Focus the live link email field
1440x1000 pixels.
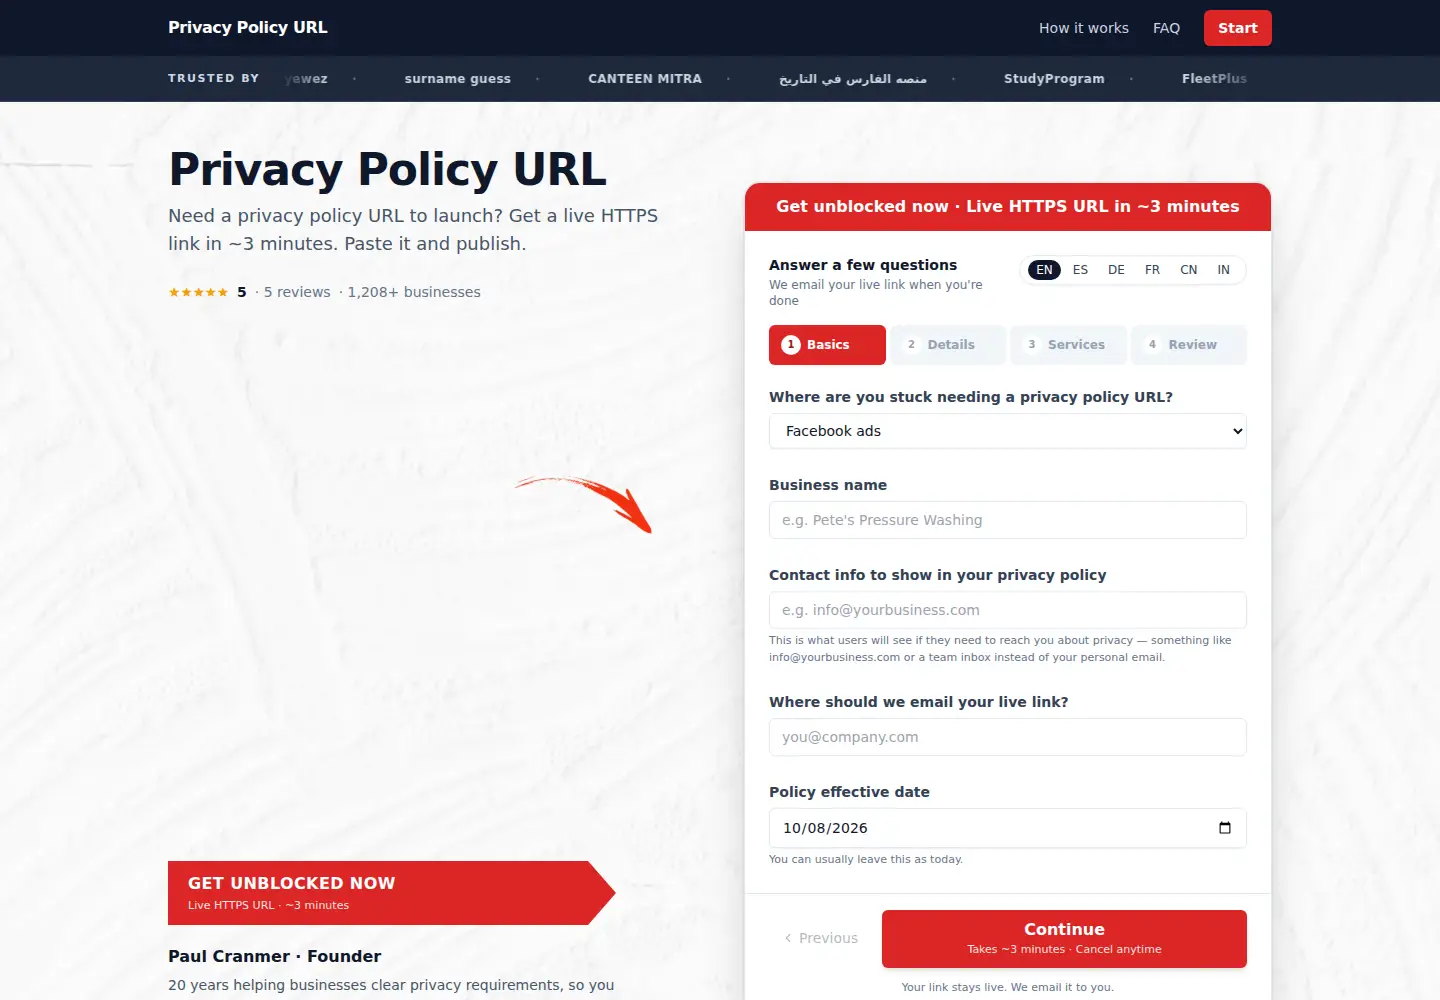1008,737
